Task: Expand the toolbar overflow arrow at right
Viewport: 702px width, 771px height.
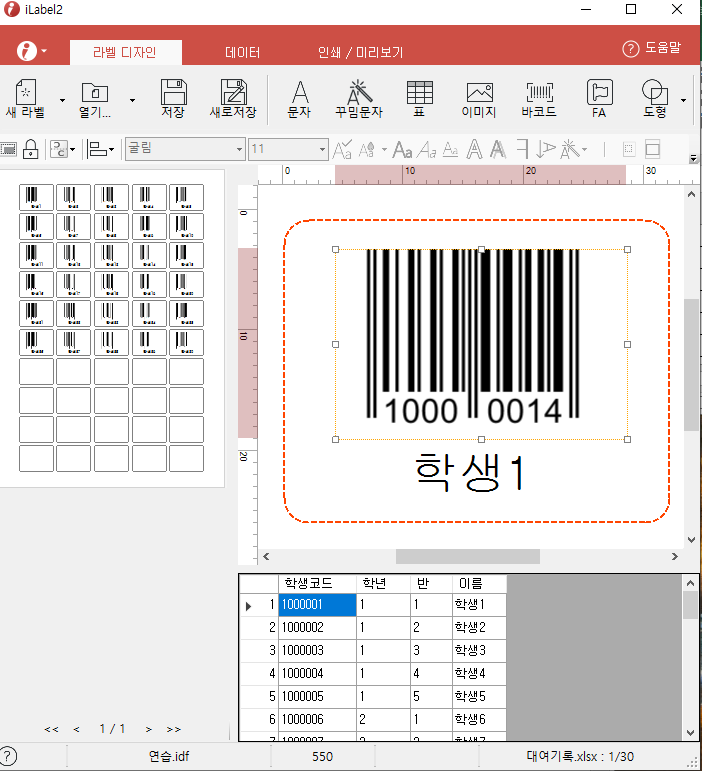Action: (693, 158)
